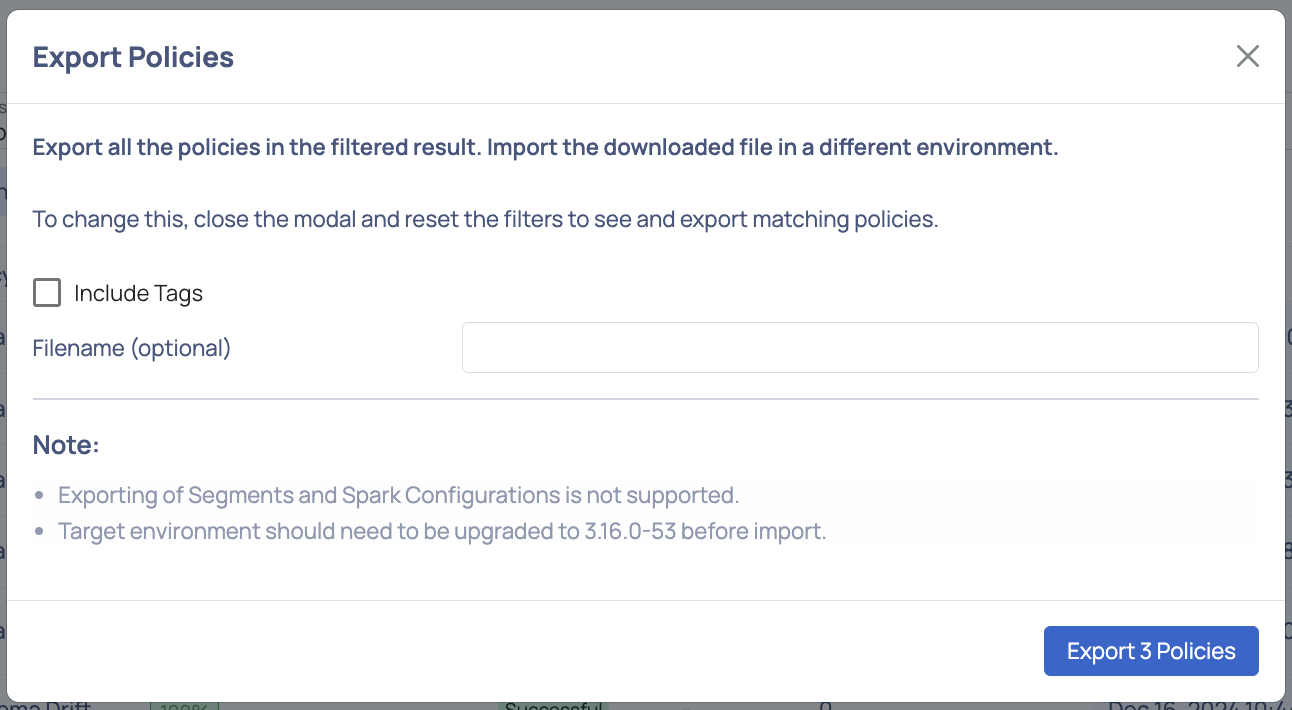The width and height of the screenshot is (1292, 710).
Task: Click the 0 count value behind modal
Action: (825, 706)
